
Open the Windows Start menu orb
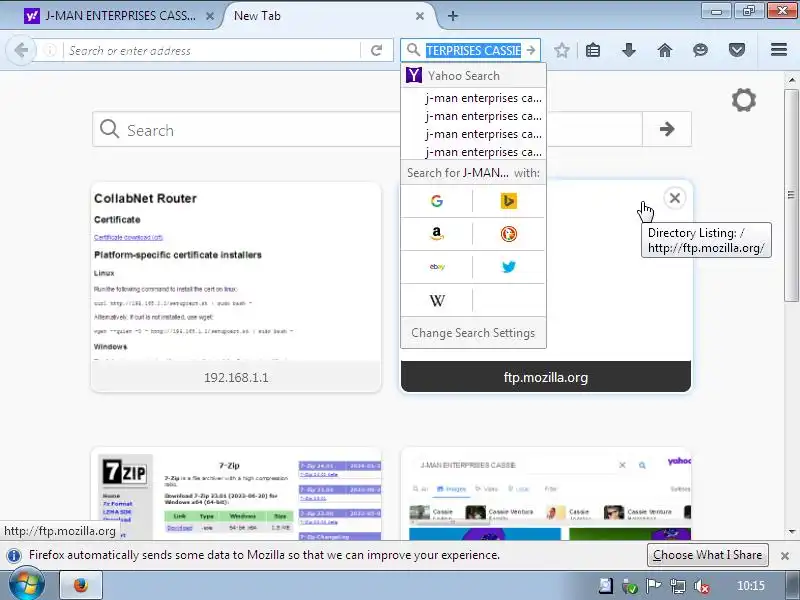[x=27, y=585]
